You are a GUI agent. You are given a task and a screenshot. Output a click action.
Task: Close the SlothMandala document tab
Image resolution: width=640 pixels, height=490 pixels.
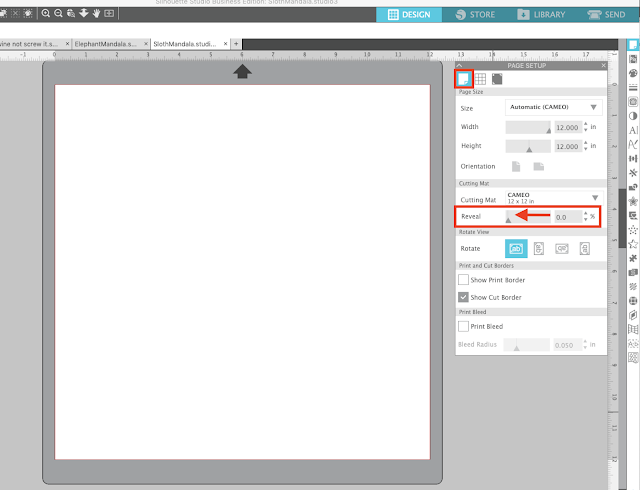225,44
